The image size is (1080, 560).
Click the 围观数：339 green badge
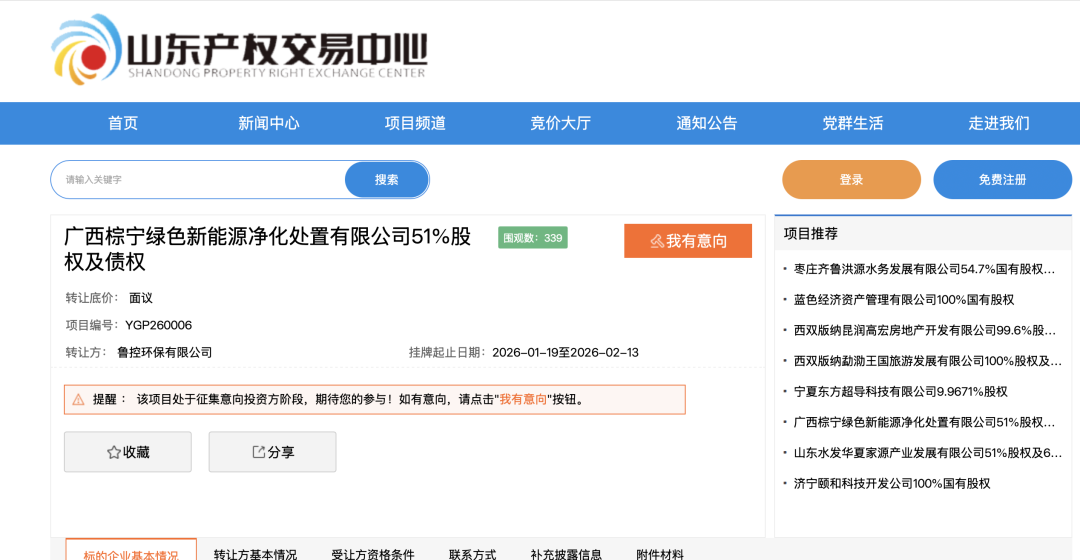(x=533, y=238)
